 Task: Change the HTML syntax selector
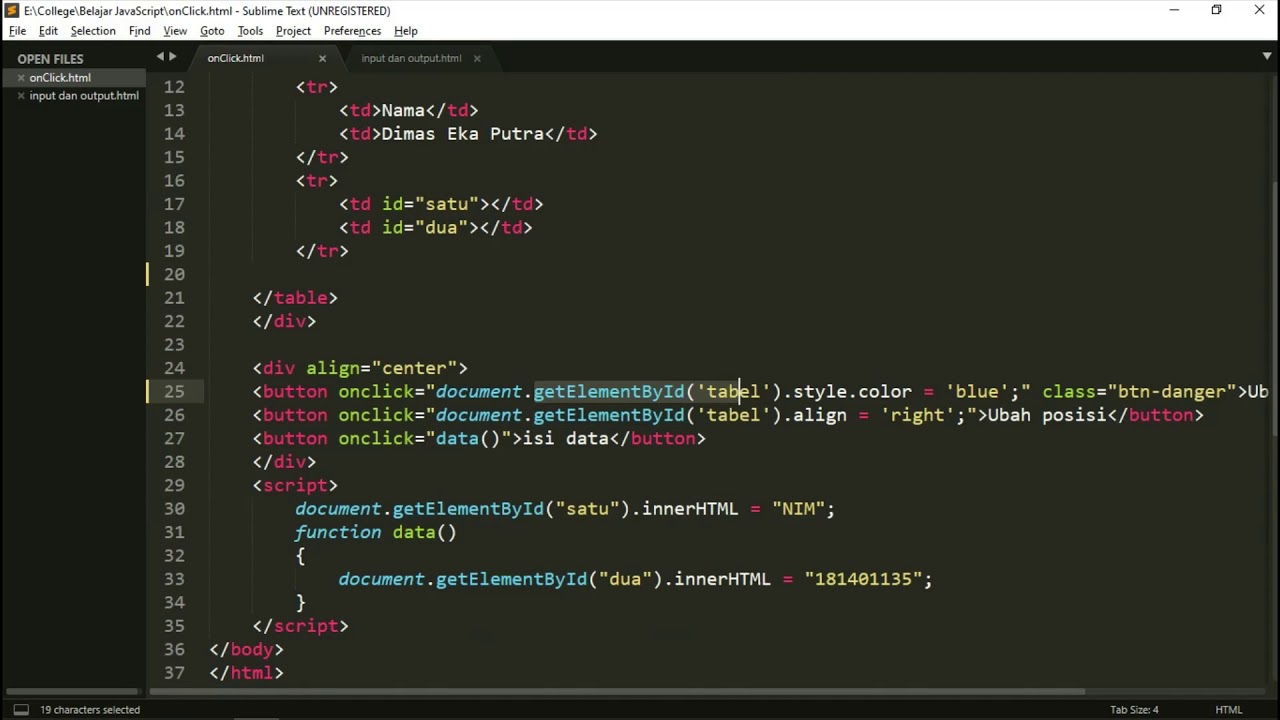(1228, 710)
